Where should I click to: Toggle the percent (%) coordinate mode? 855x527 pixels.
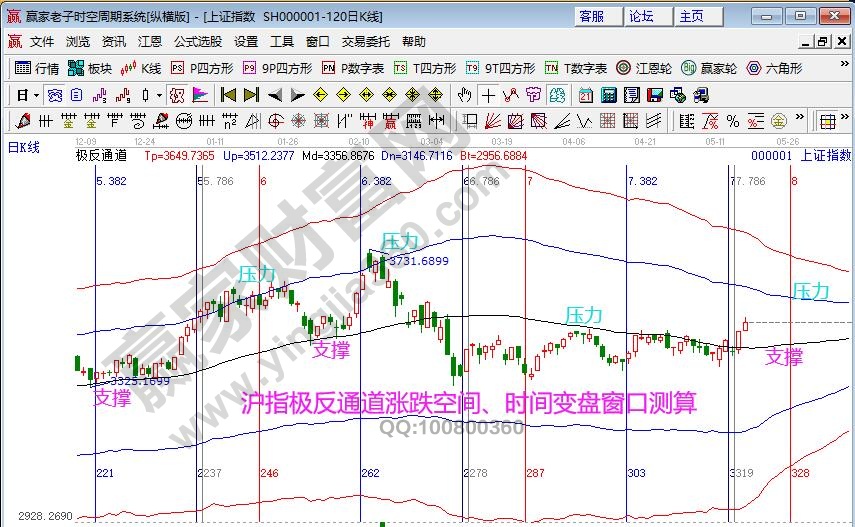coord(732,121)
